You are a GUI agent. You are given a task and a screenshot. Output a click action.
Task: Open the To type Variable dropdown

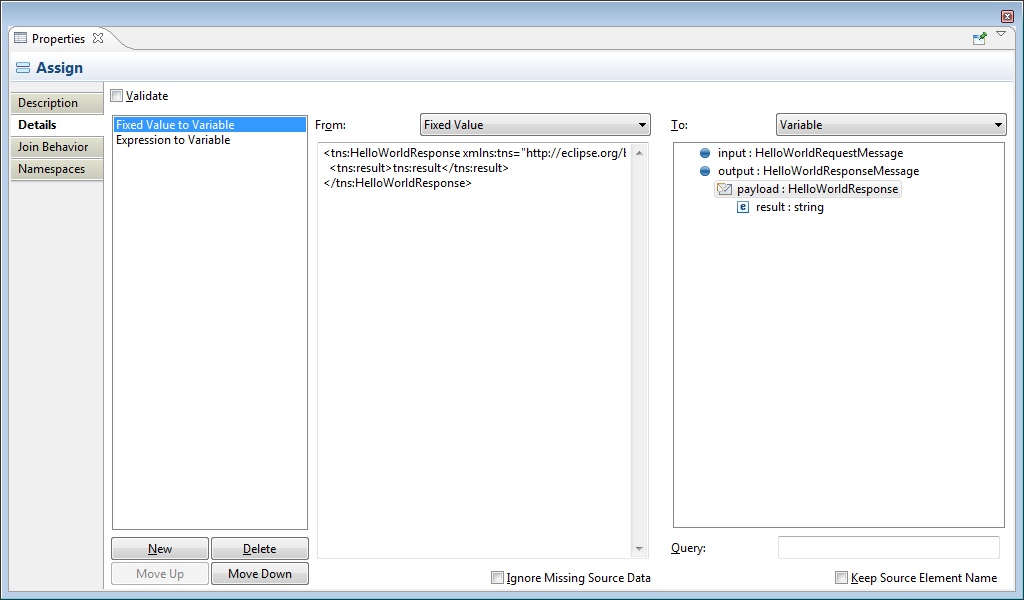[x=890, y=125]
